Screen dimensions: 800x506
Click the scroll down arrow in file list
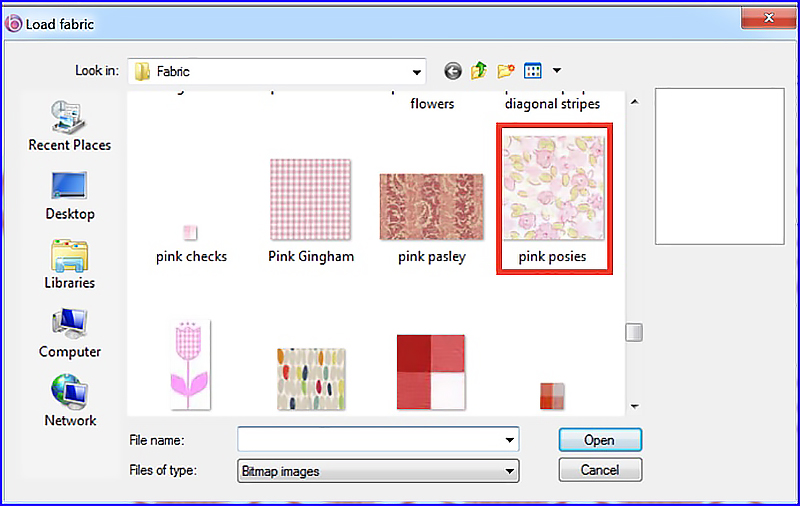(634, 406)
